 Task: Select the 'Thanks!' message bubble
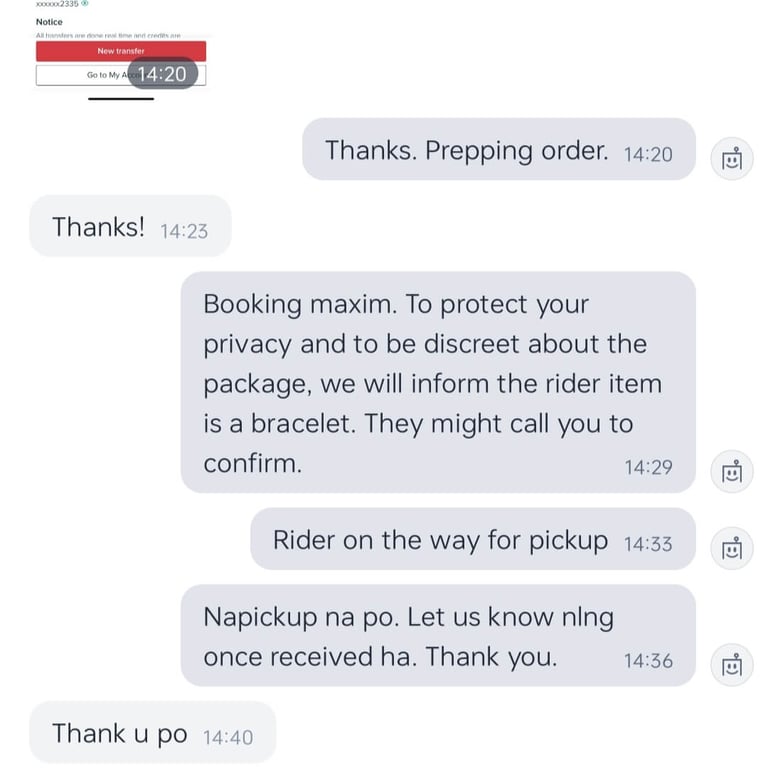pyautogui.click(x=130, y=226)
